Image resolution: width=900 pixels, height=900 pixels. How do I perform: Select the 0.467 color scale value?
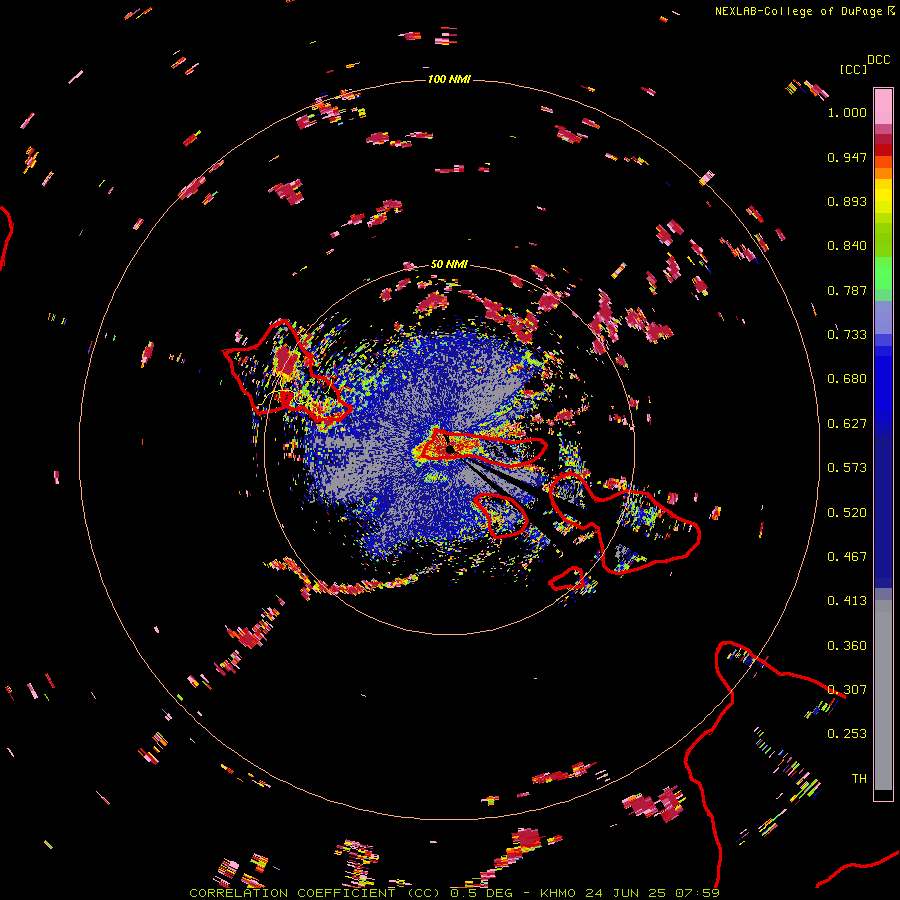pos(847,557)
